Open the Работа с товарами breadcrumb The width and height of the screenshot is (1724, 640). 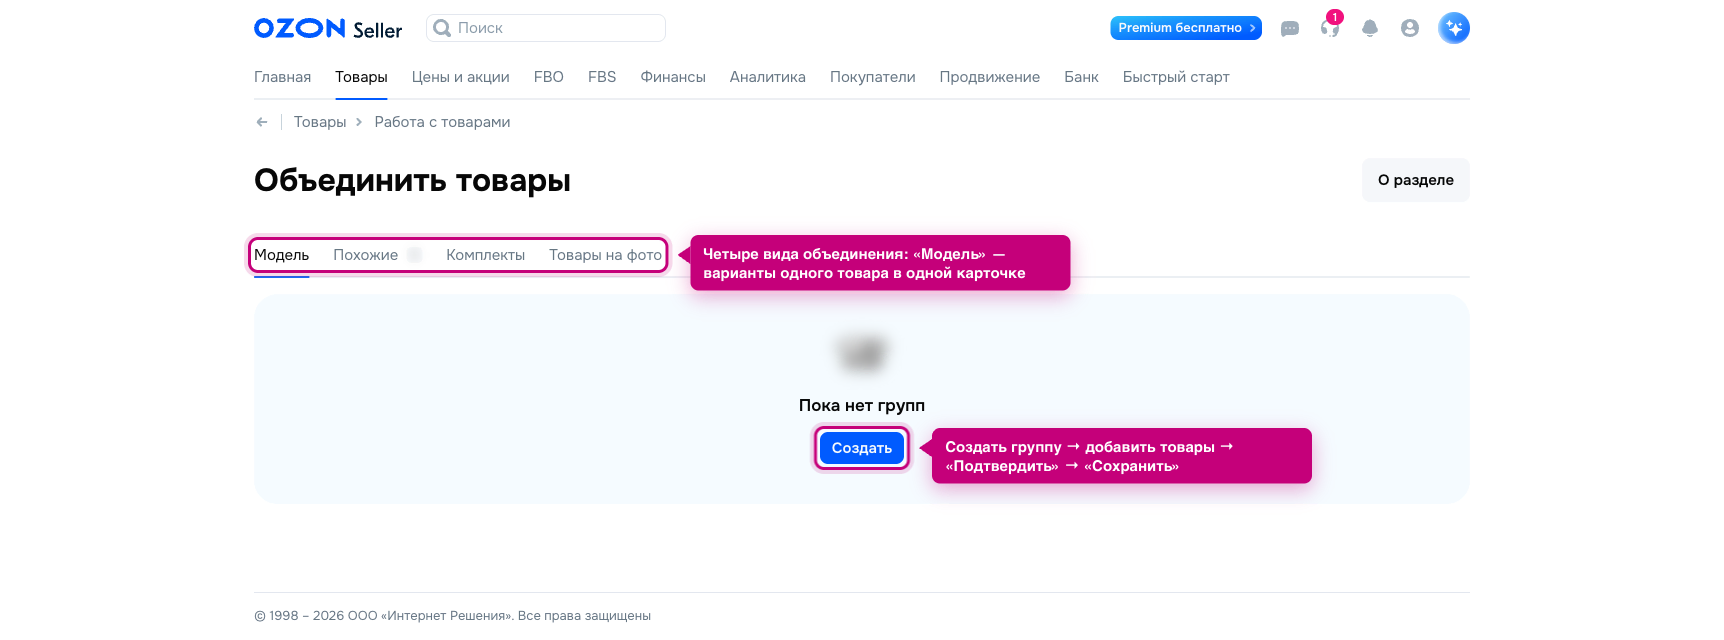coord(442,122)
